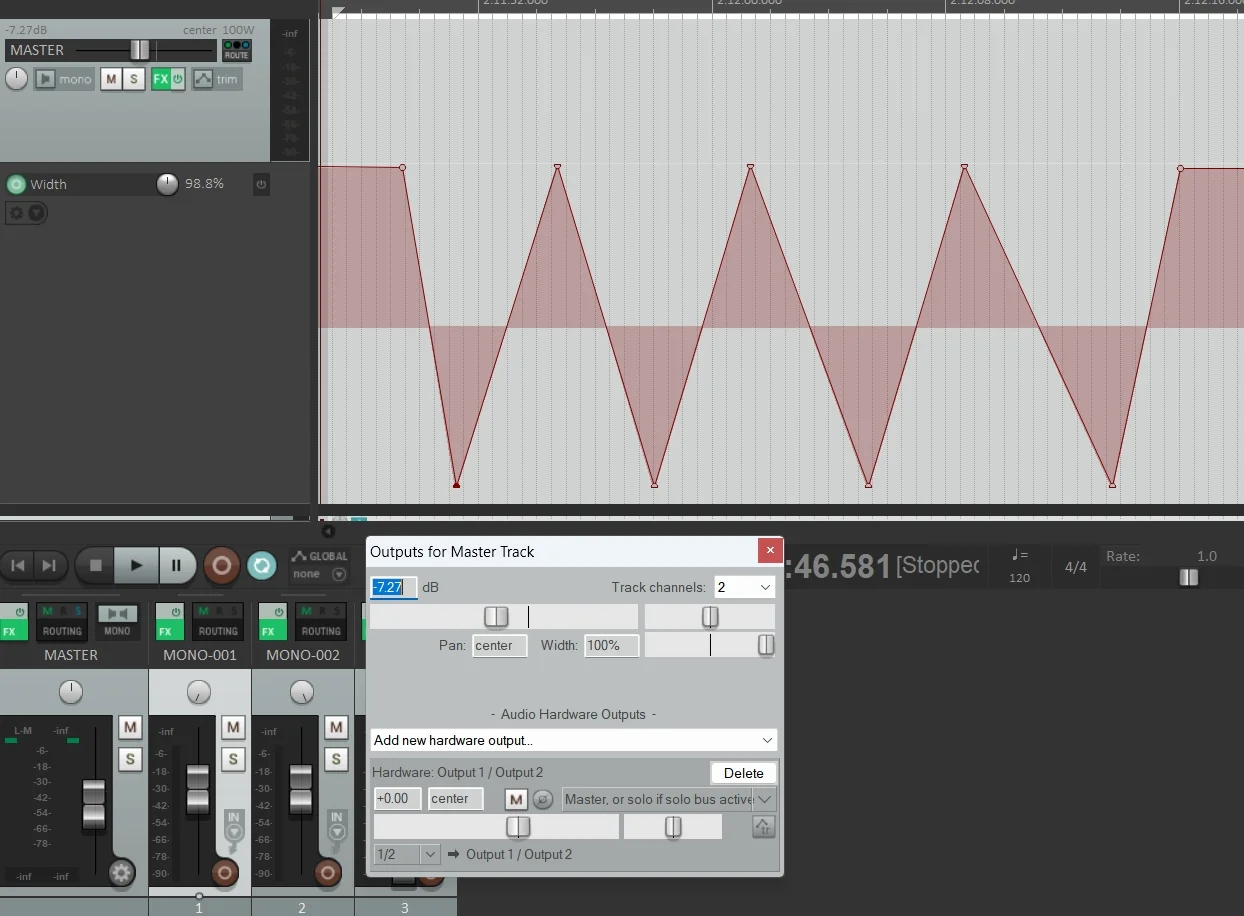Open the master FX chain from the track panel

coord(160,79)
